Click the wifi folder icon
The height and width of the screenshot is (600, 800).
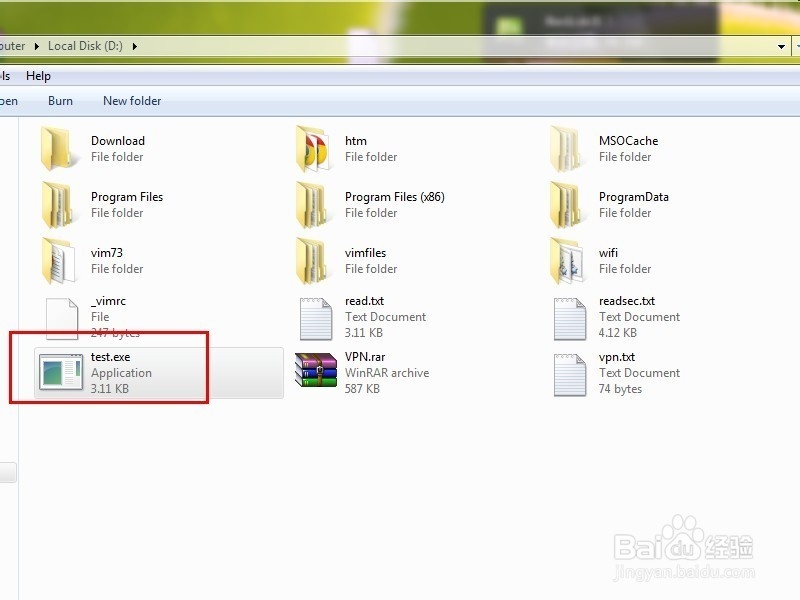(567, 261)
